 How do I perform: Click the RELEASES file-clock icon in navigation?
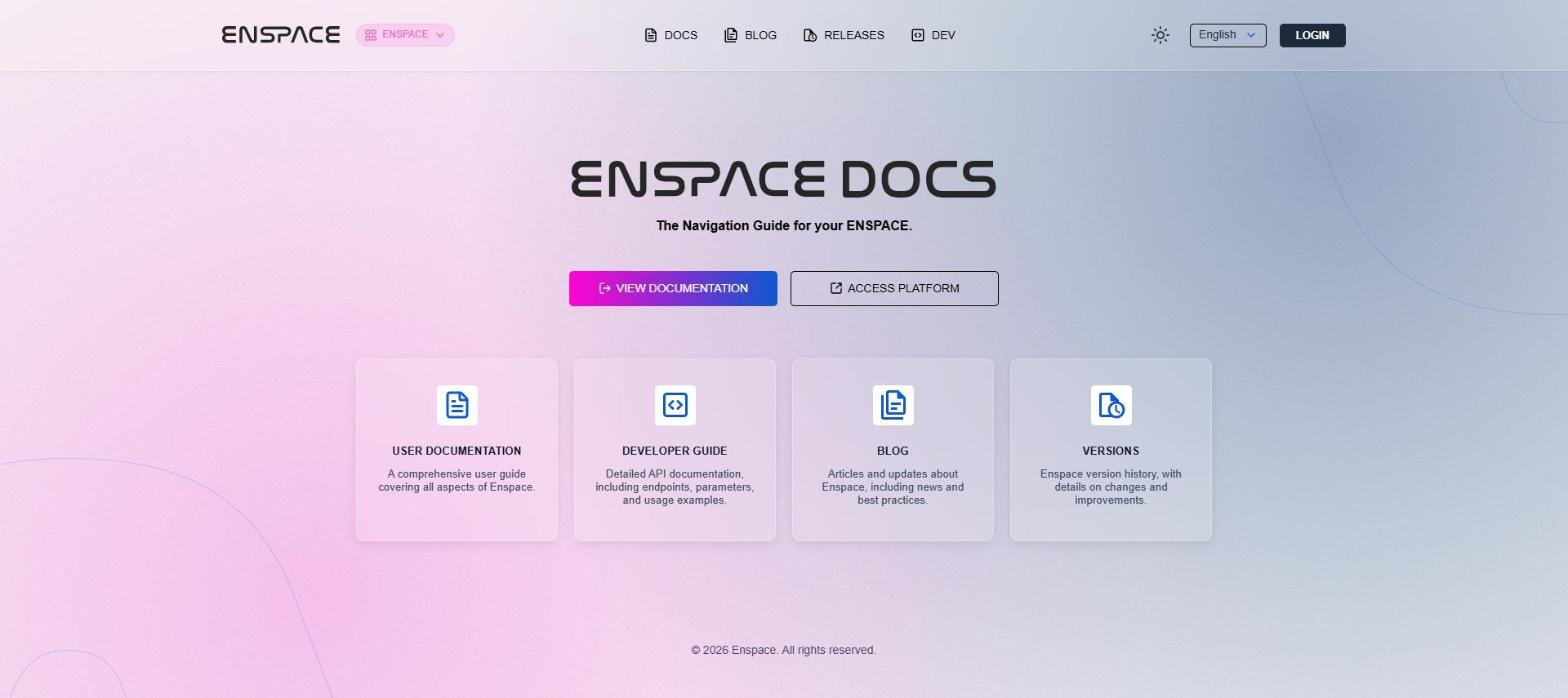[810, 35]
